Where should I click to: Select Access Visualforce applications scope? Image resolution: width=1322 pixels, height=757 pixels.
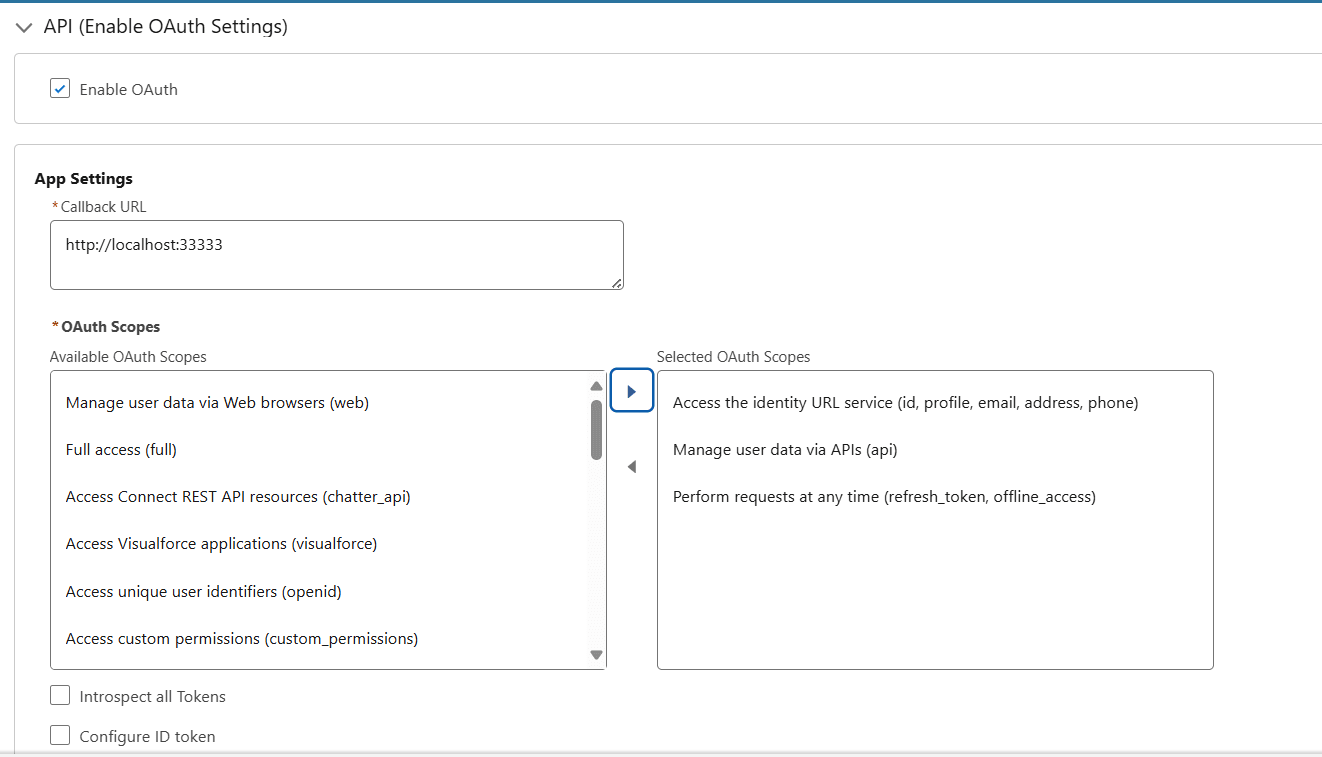point(222,543)
